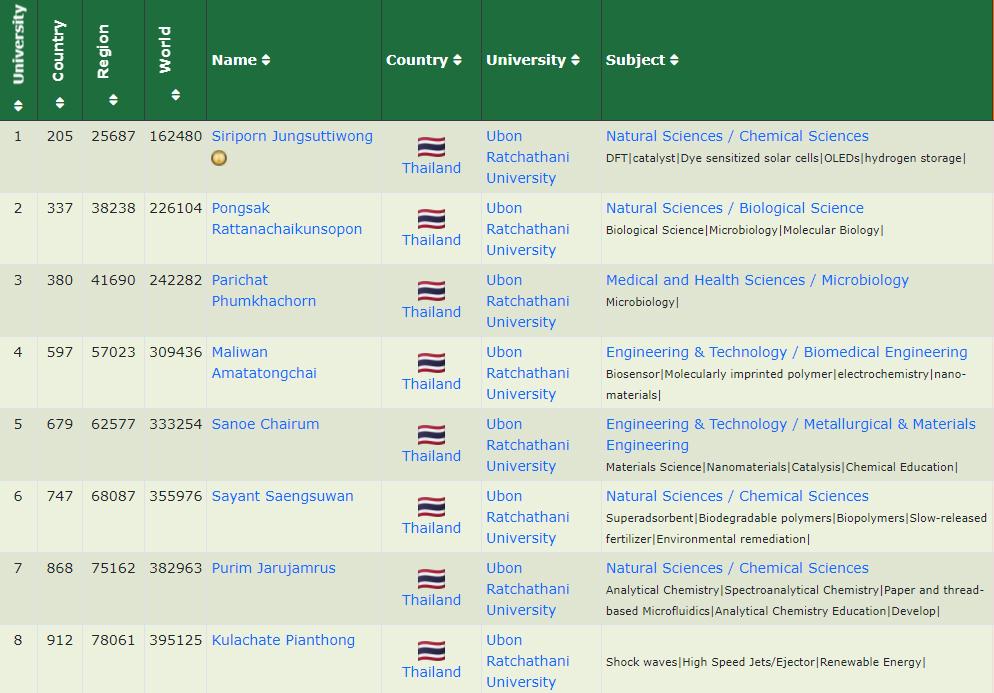Click Thailand flag in Sanoe Chairum row
Image resolution: width=994 pixels, height=693 pixels.
point(431,435)
